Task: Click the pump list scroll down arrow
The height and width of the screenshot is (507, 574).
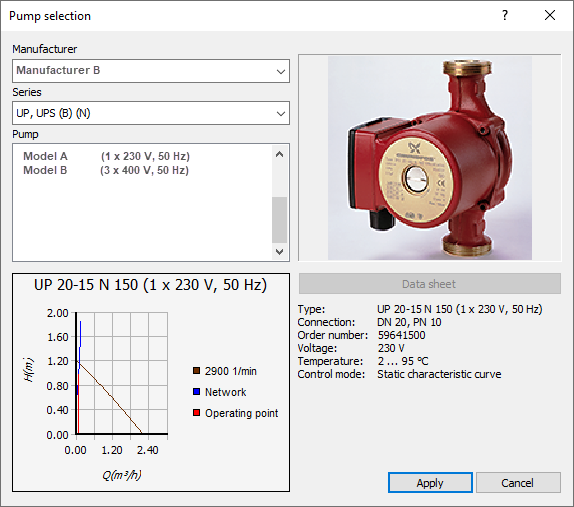Action: coord(279,252)
